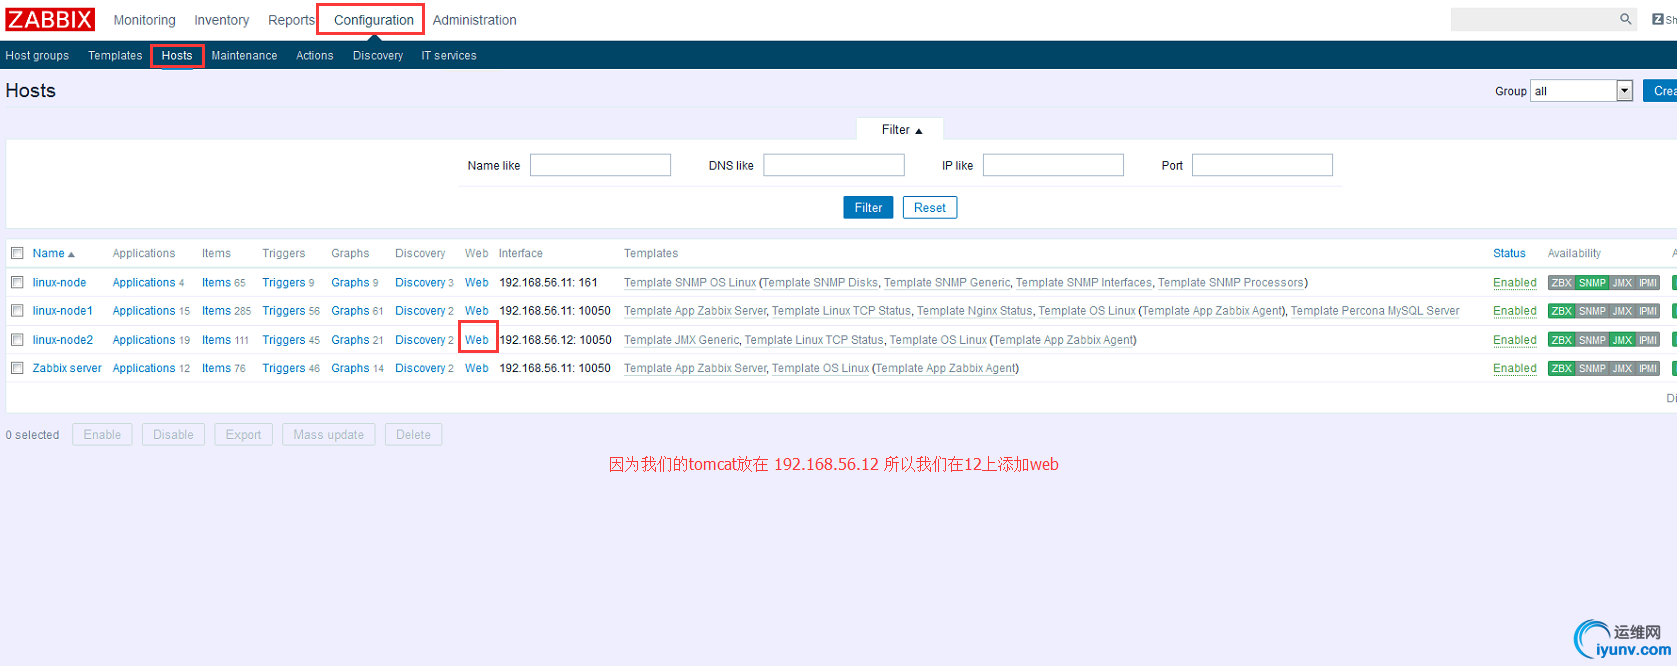Switch to IT services tab
This screenshot has height=666, width=1677.
448,56
